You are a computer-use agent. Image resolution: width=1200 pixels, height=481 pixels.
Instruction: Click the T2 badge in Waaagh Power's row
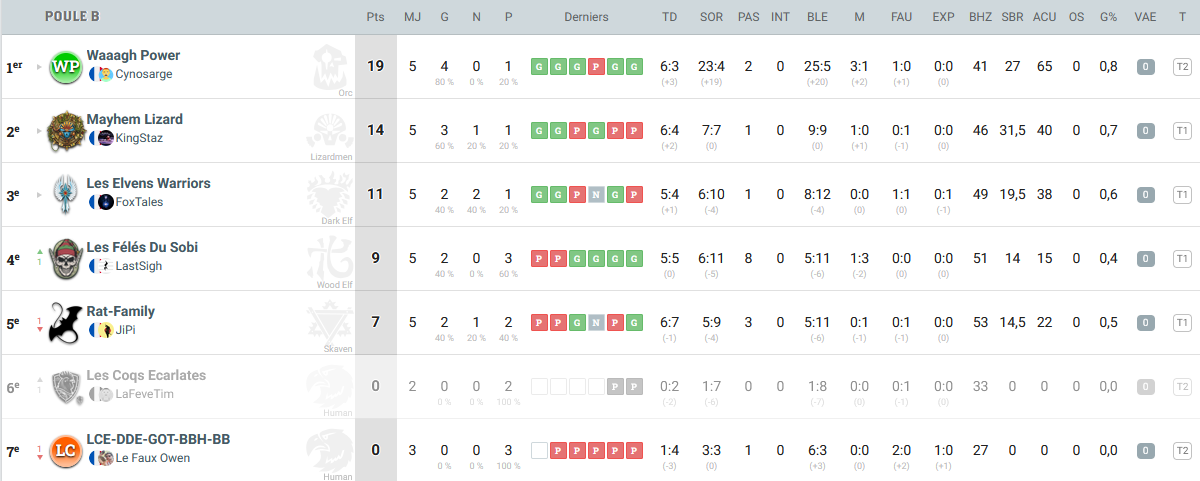[x=1182, y=67]
